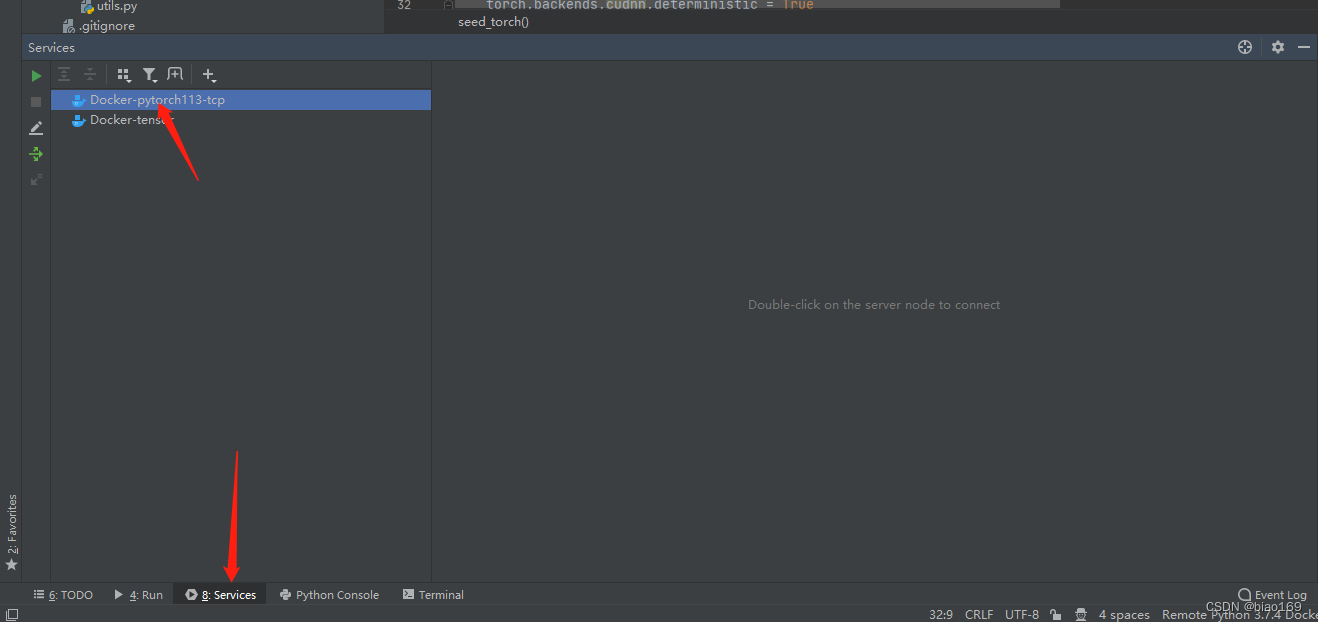Open the line separator CRLF dropdown
The width and height of the screenshot is (1318, 622).
point(978,613)
